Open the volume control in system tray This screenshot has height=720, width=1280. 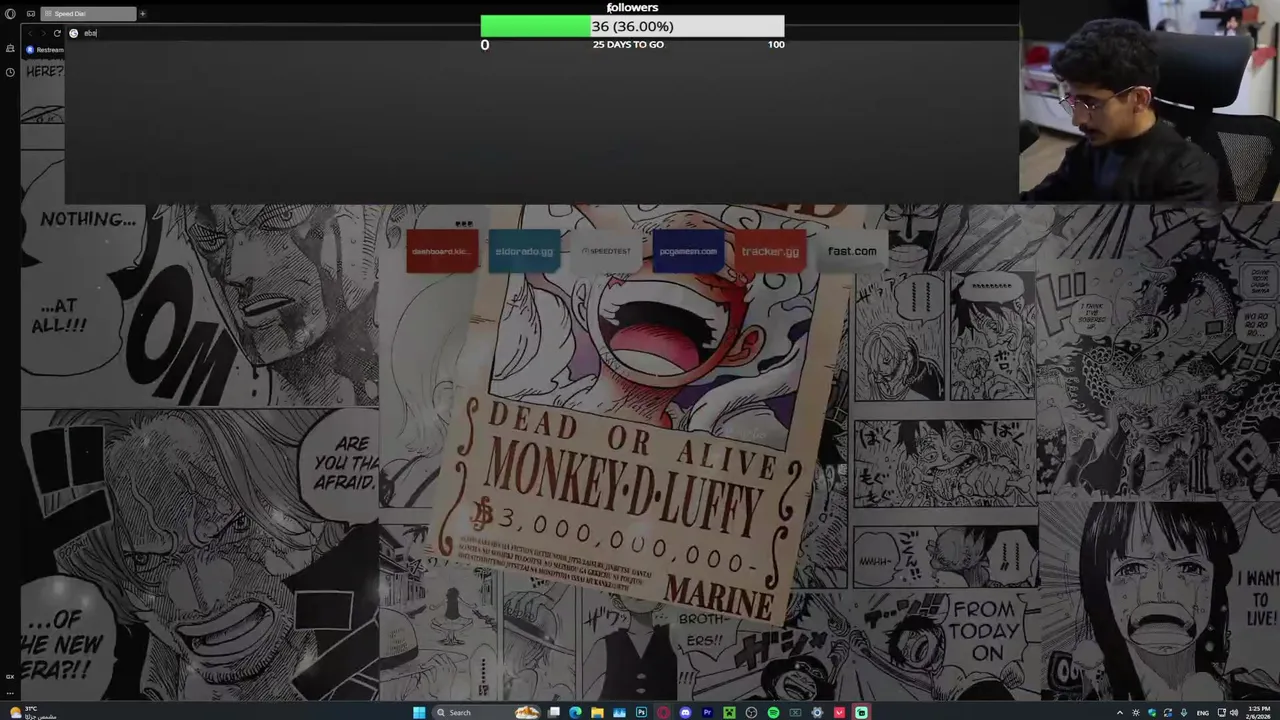[1234, 713]
